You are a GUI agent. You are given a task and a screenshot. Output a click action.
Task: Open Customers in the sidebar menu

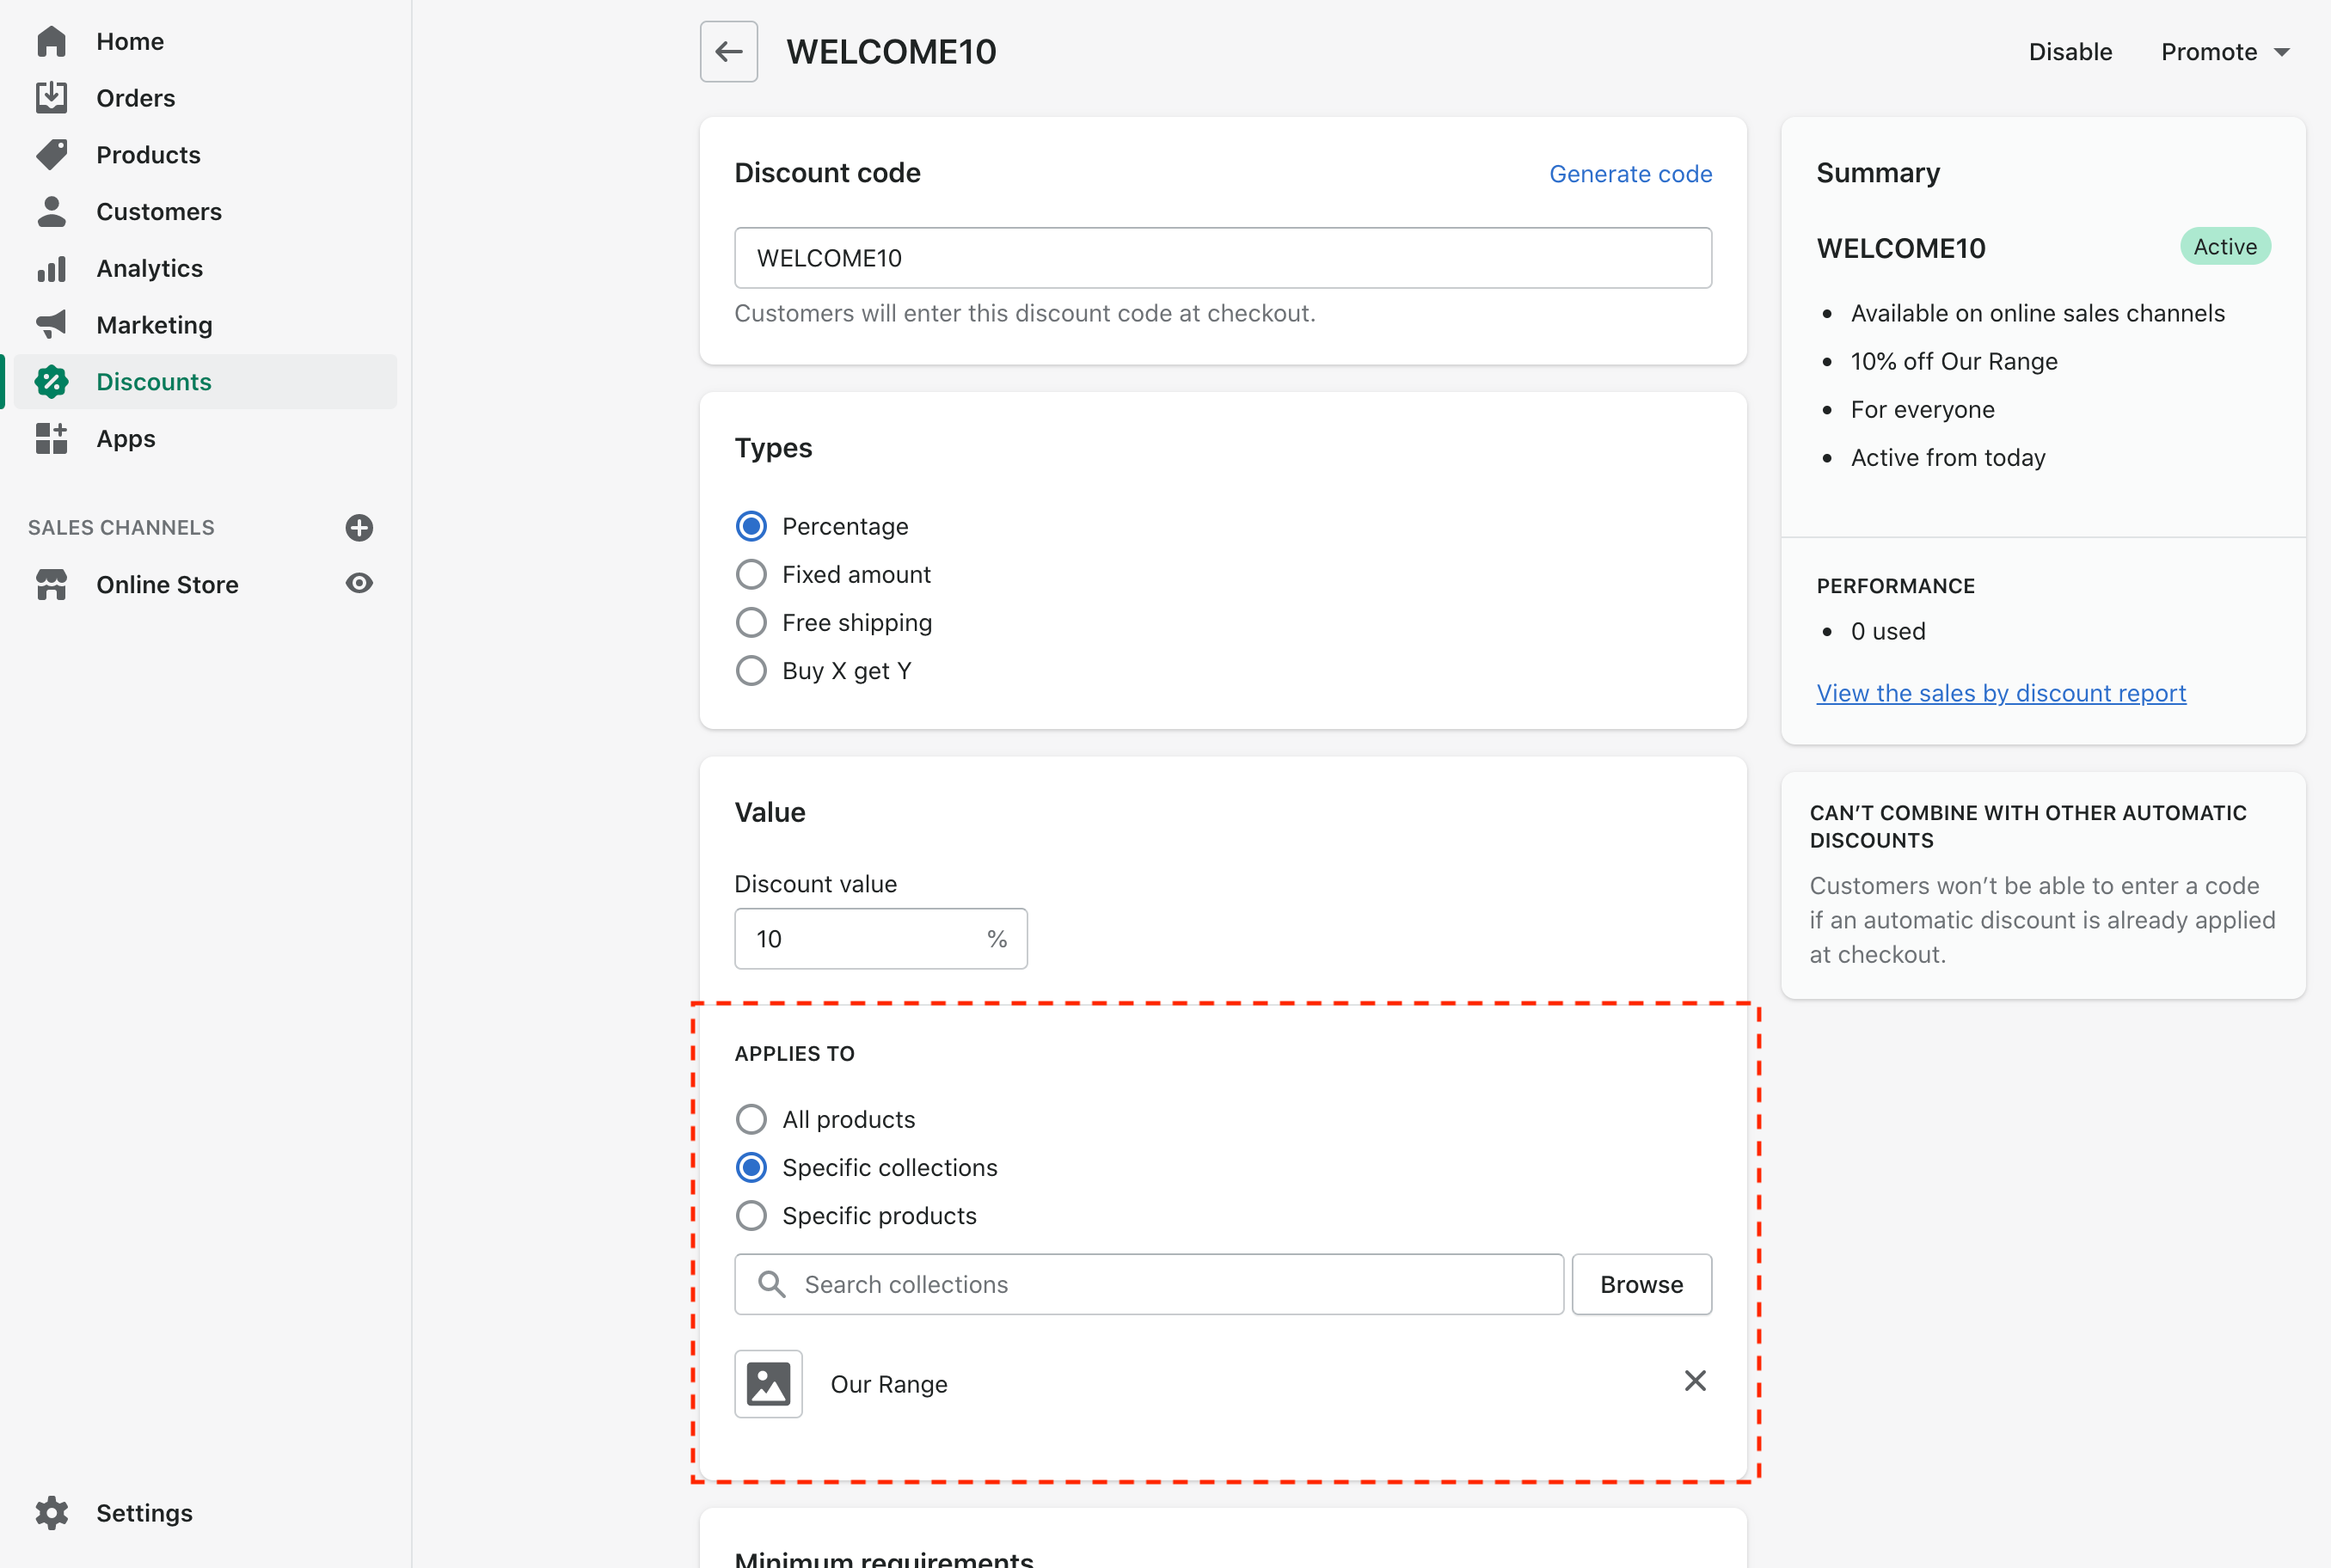pos(158,211)
